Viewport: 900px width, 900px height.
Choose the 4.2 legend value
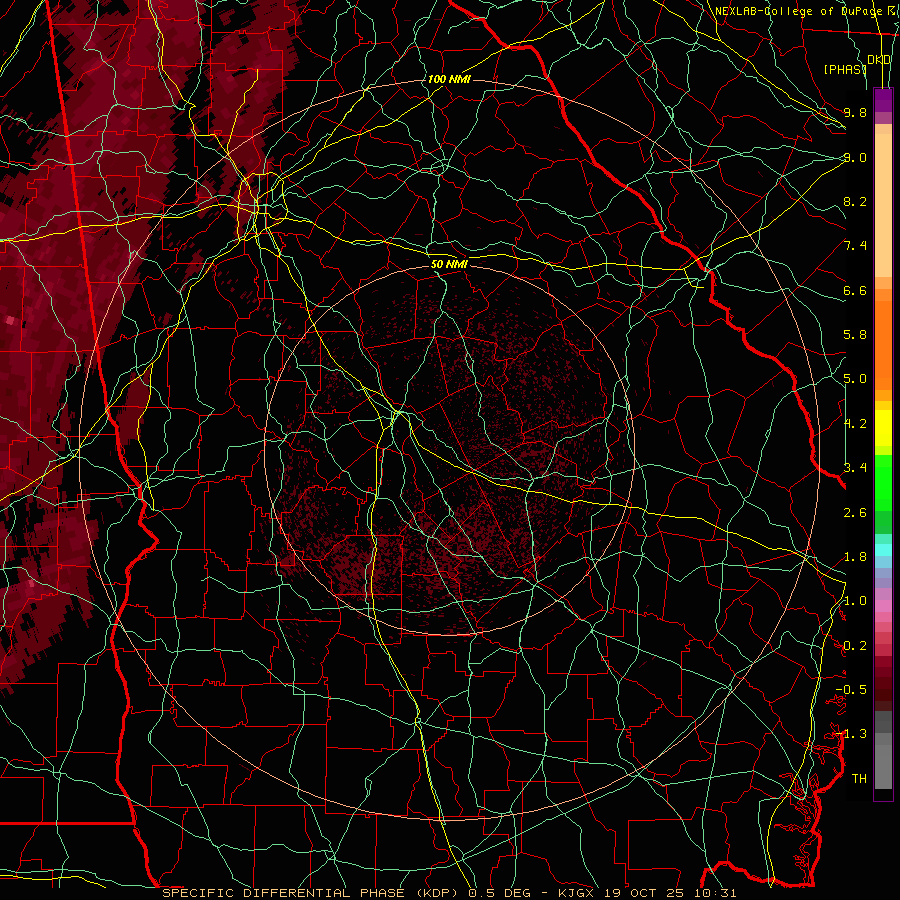[x=855, y=424]
